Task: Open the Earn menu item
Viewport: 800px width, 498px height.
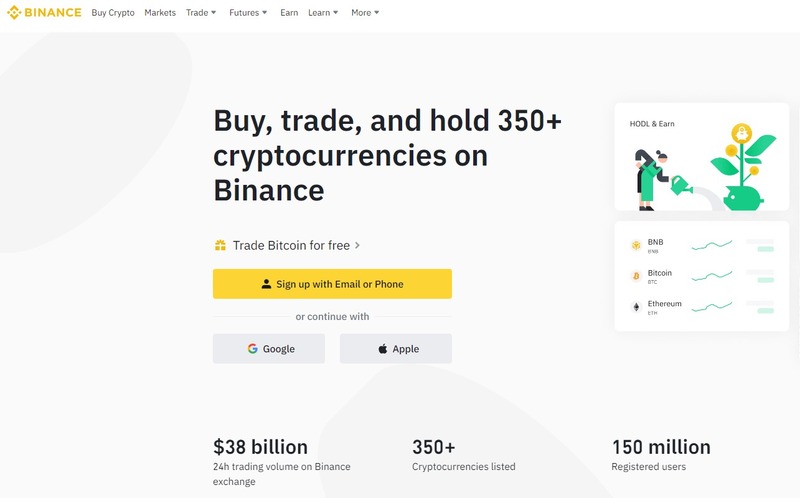Action: pyautogui.click(x=289, y=13)
